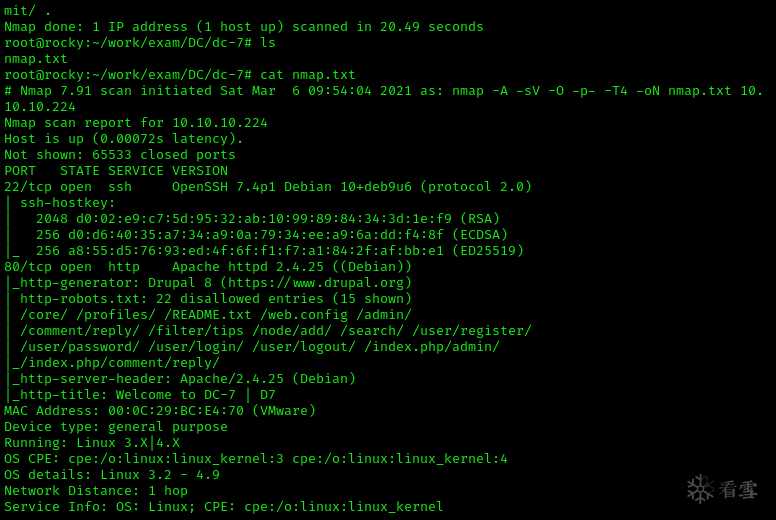
Task: Click the 'Host is up' latency line
Action: coord(124,139)
